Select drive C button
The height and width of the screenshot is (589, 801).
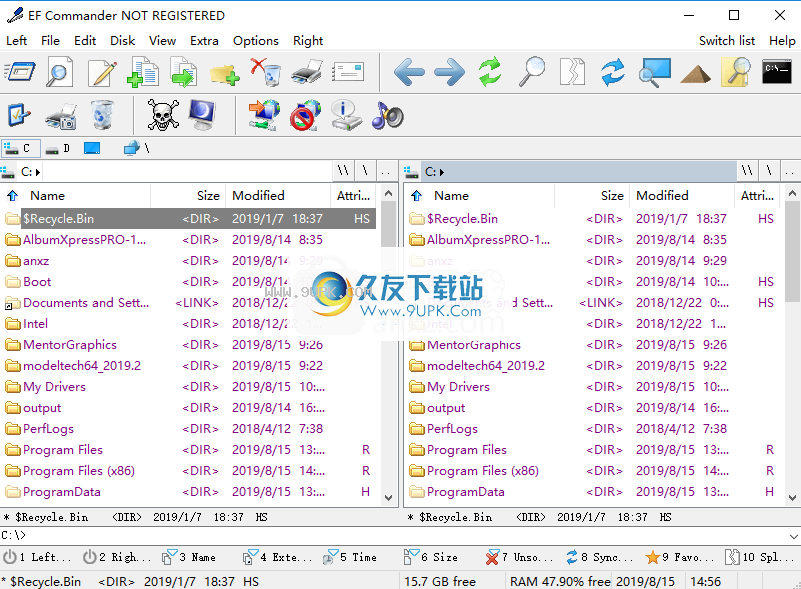[x=19, y=149]
